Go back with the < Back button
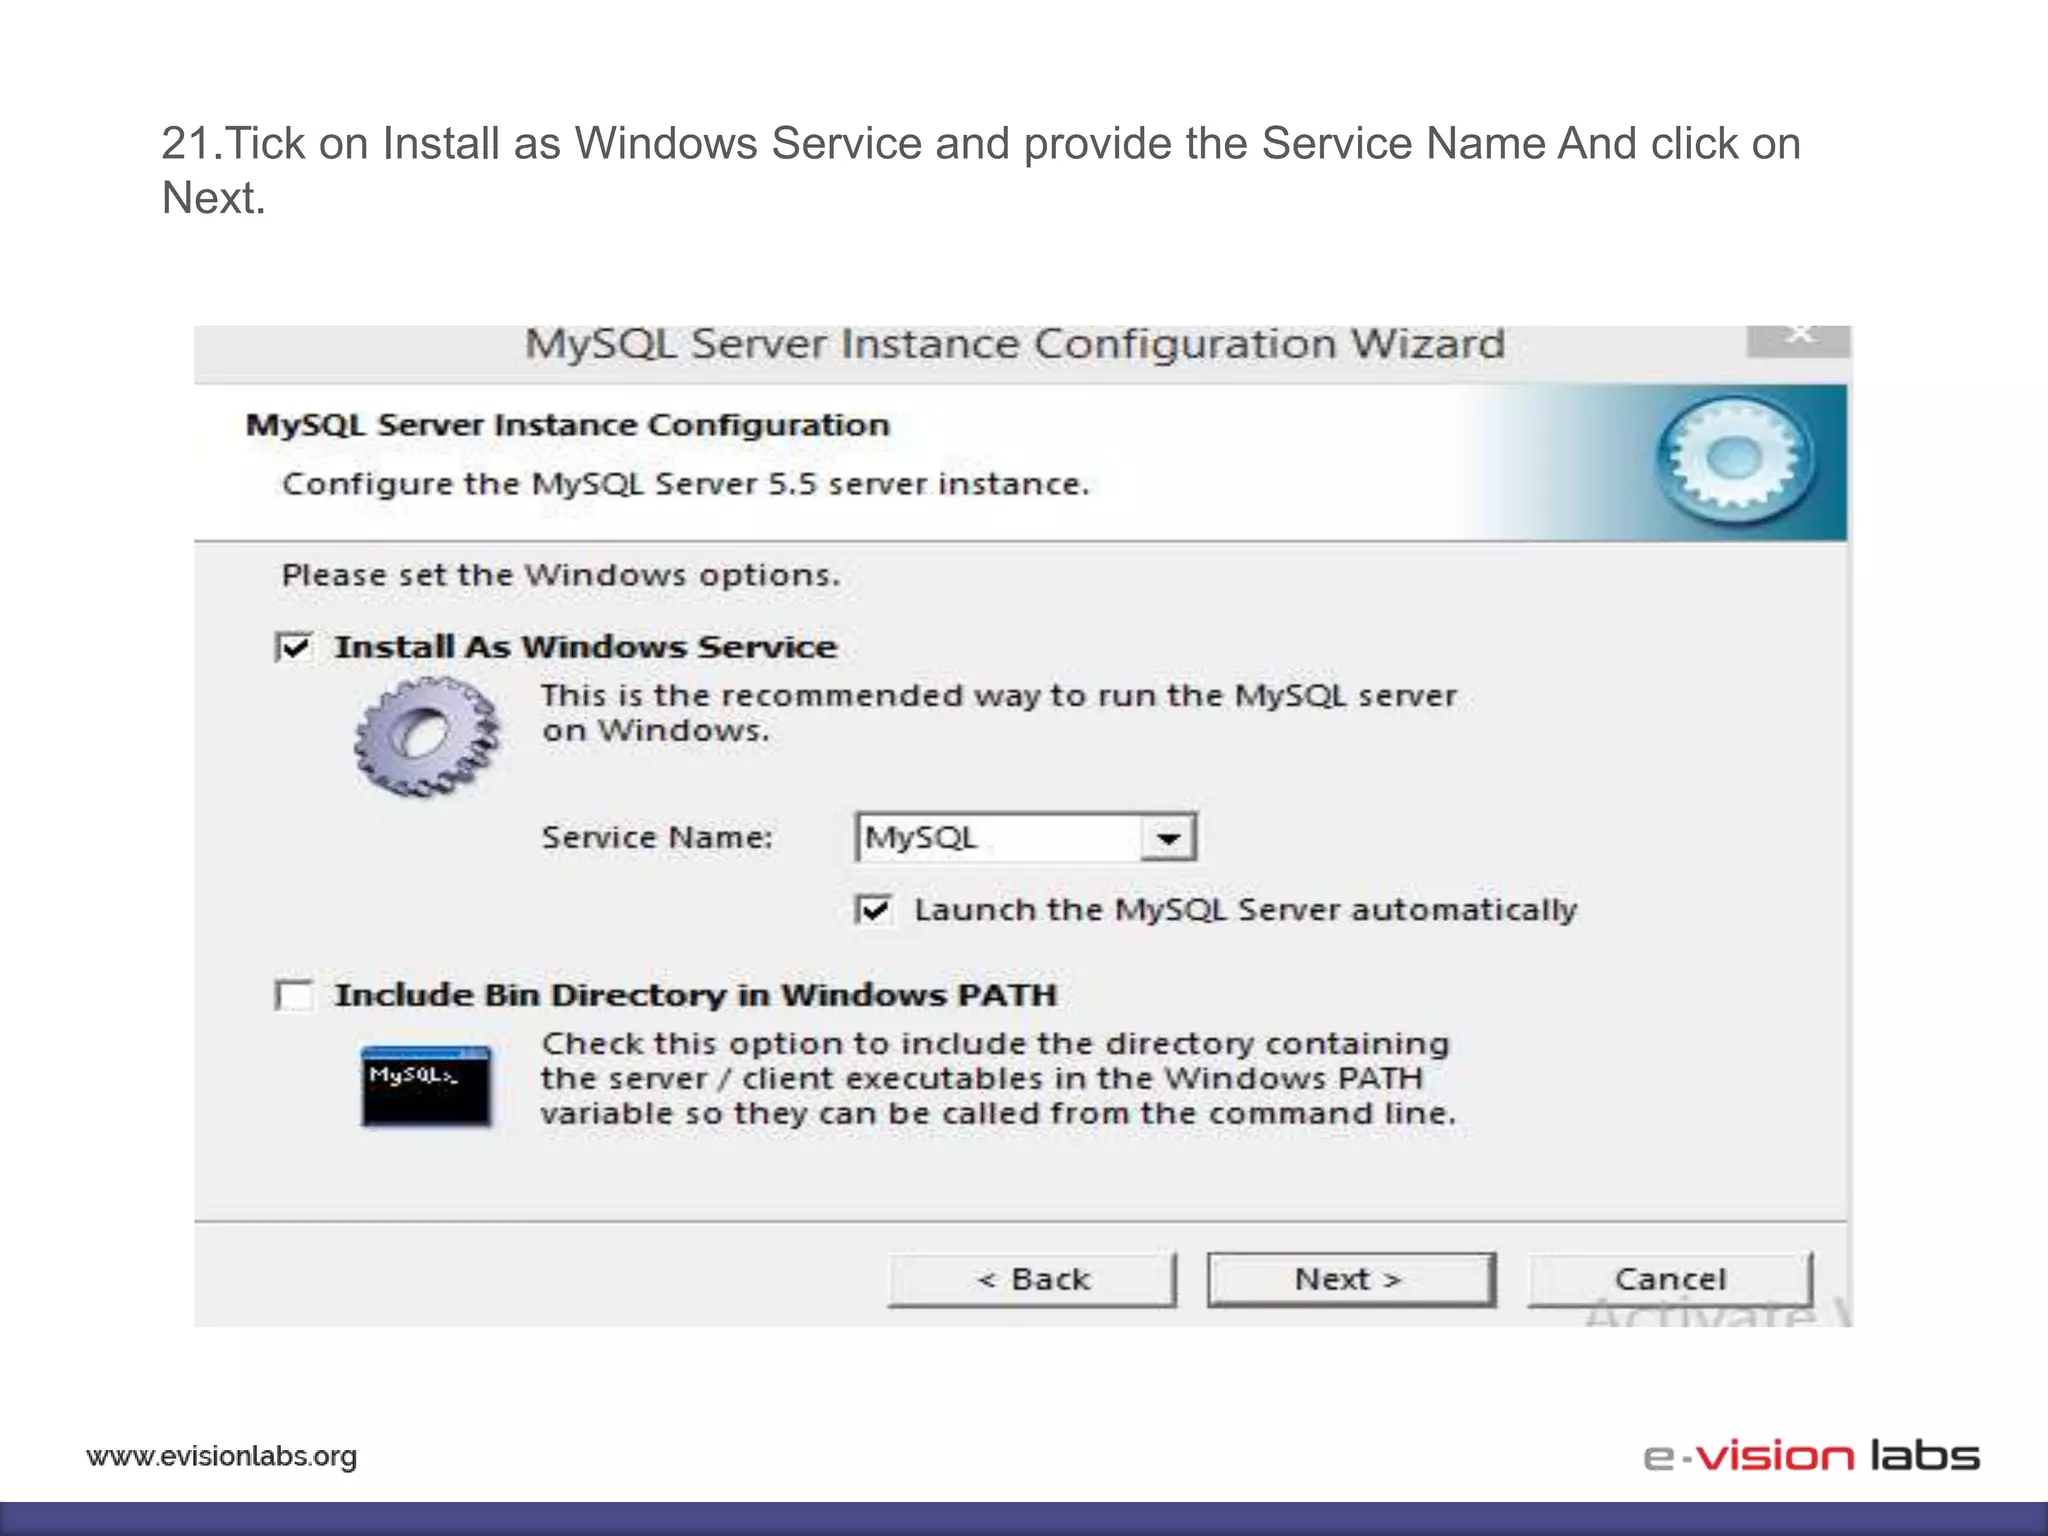The width and height of the screenshot is (2048, 1536). click(1032, 1279)
